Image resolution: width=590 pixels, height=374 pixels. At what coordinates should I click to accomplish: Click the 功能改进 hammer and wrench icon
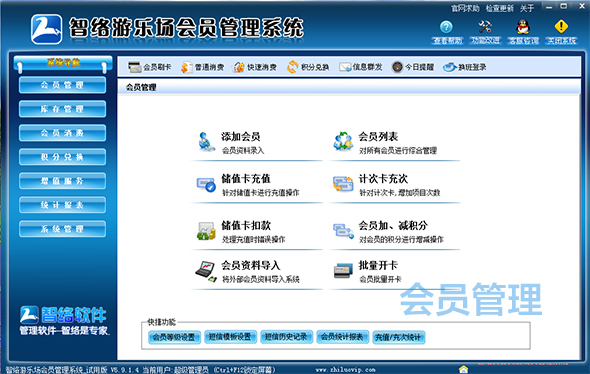pyautogui.click(x=485, y=27)
